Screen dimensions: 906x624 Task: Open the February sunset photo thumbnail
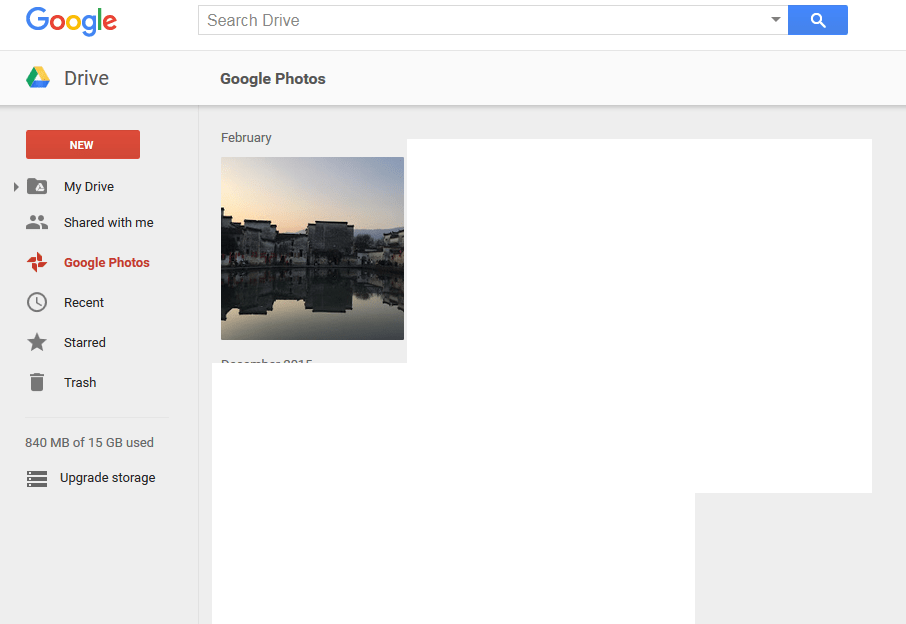coord(312,247)
